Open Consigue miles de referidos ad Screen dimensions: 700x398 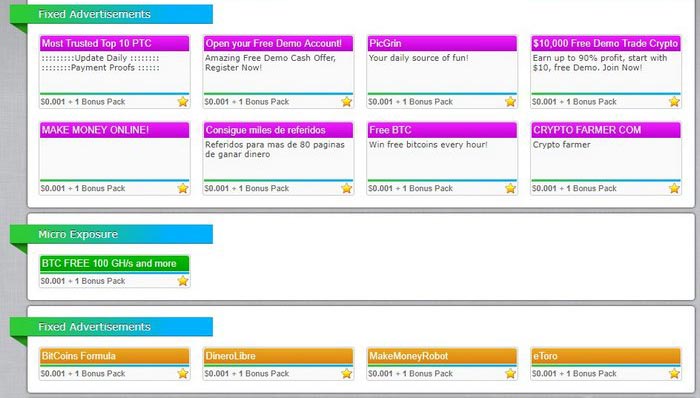278,130
